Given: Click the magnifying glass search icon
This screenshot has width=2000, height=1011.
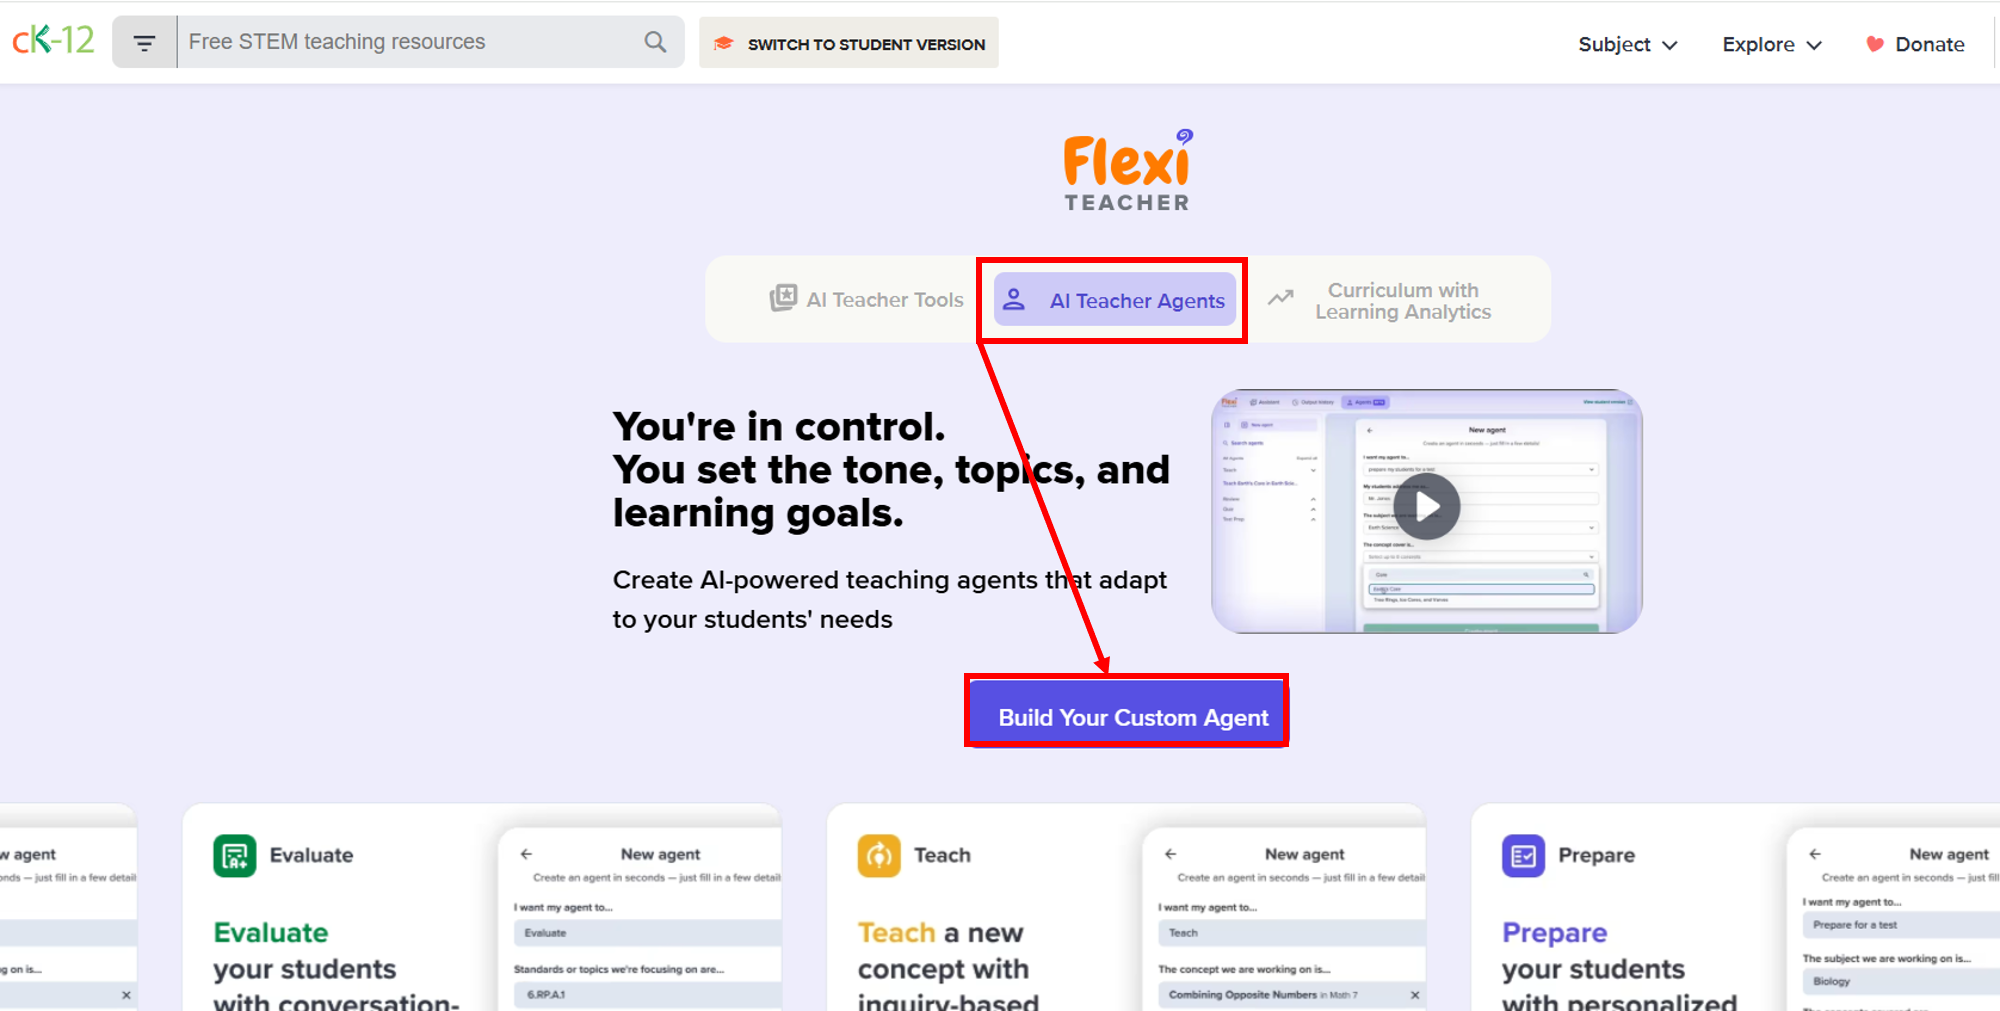Looking at the screenshot, I should coord(655,42).
